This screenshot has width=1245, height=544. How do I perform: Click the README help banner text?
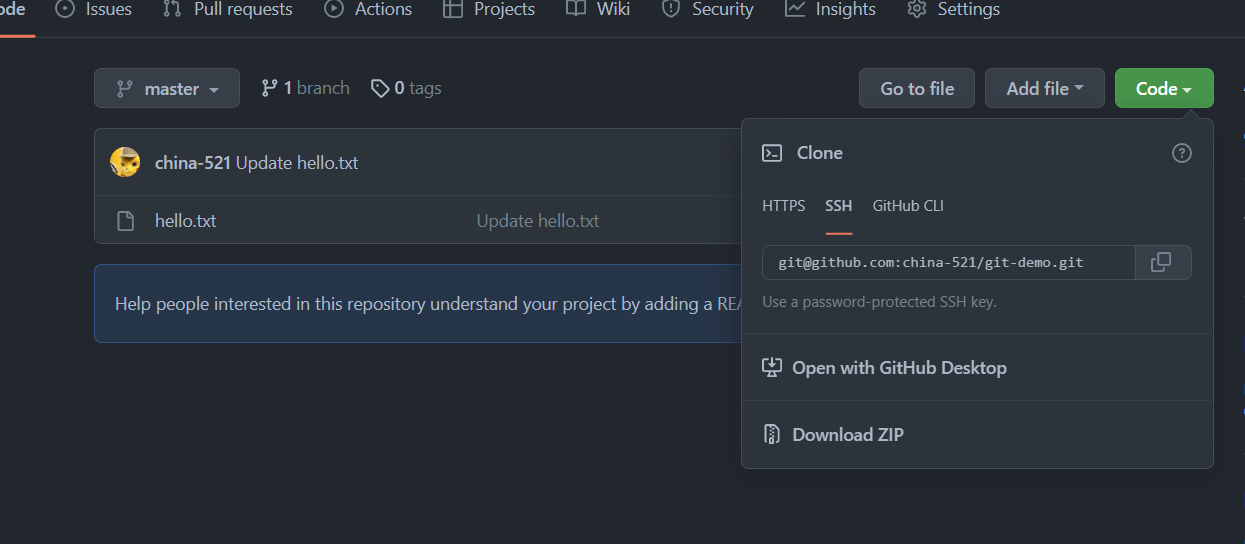point(429,304)
